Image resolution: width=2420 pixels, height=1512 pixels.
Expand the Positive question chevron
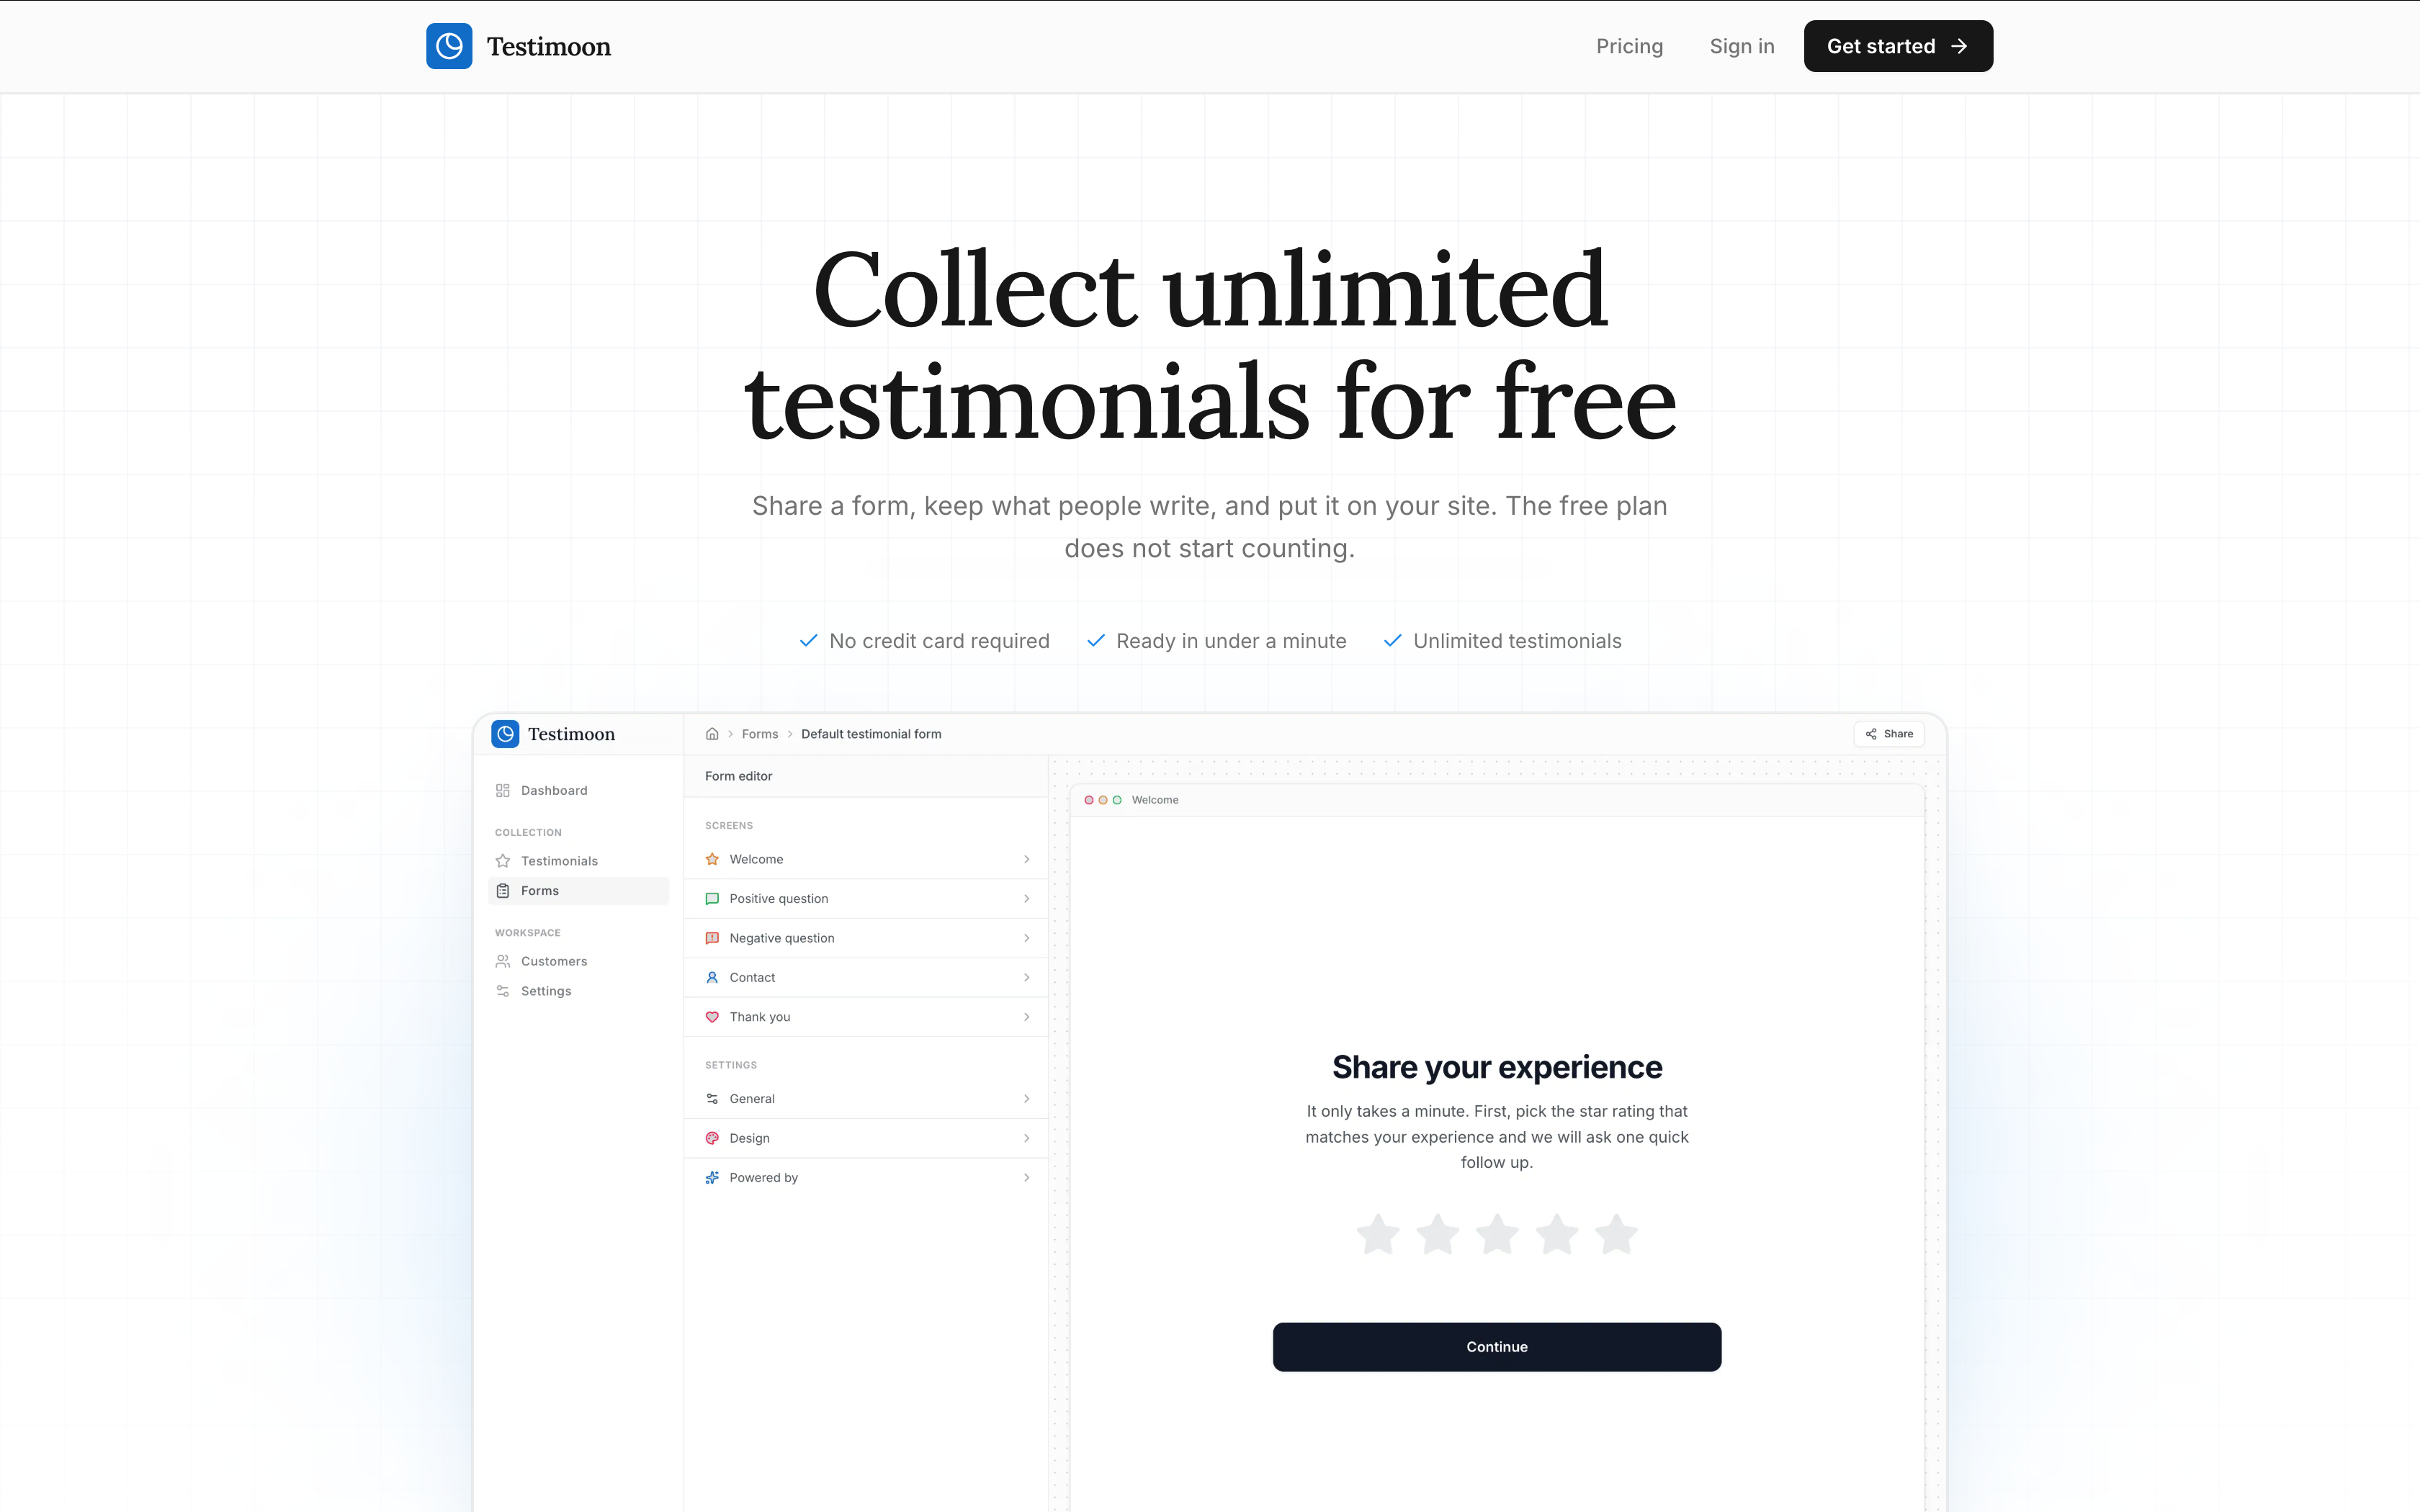click(1026, 899)
